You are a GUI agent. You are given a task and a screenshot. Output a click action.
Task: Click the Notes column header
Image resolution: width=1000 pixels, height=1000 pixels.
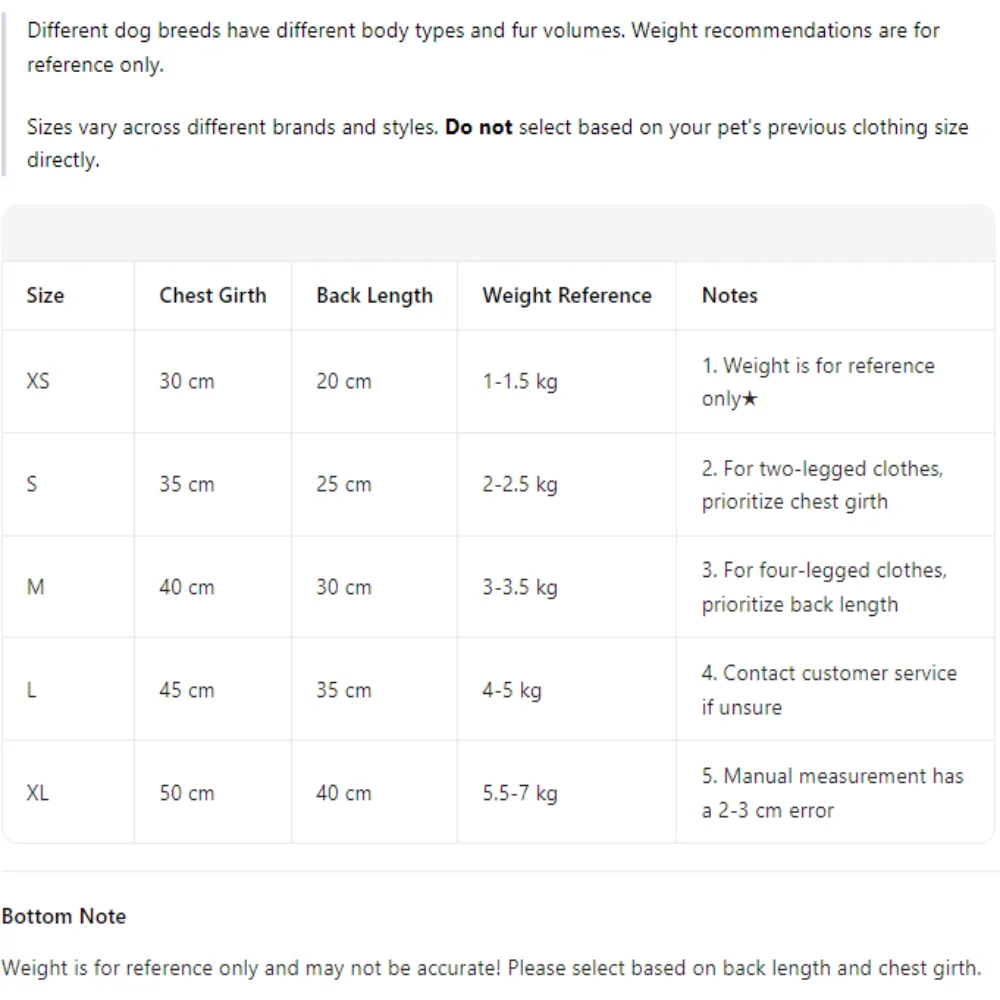[730, 295]
